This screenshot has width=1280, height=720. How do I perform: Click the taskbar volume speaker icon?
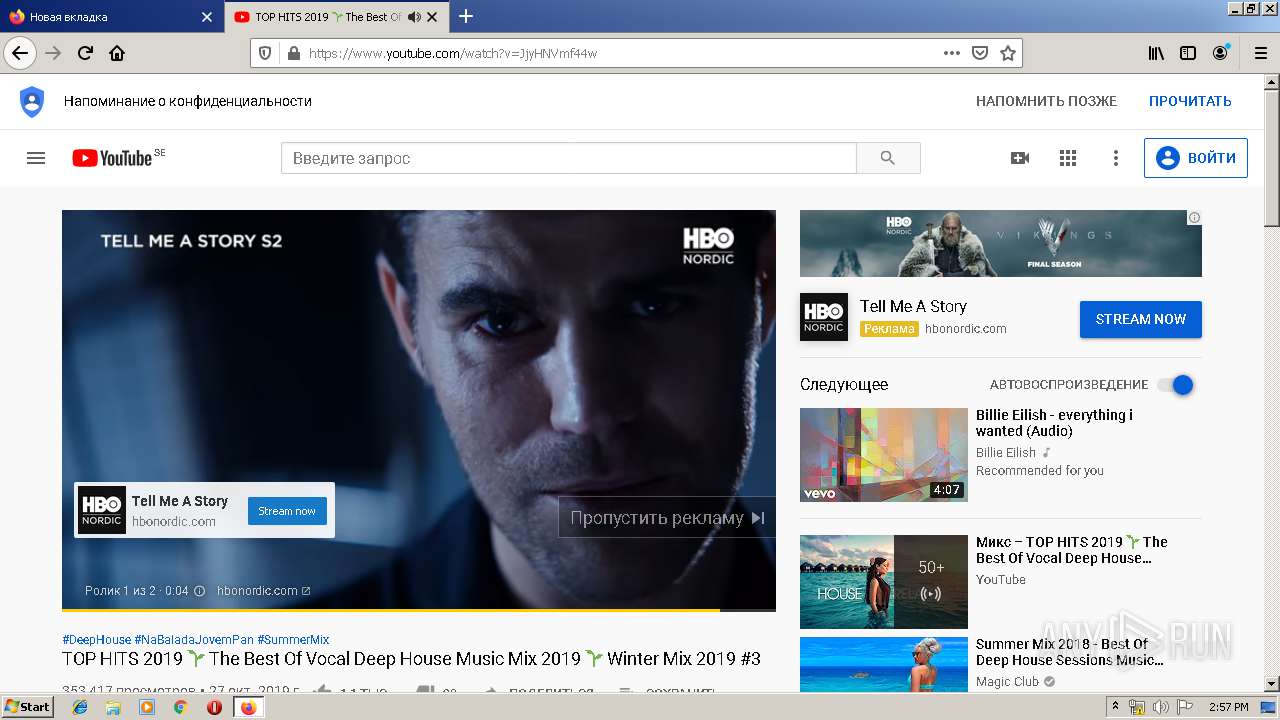pos(1161,707)
